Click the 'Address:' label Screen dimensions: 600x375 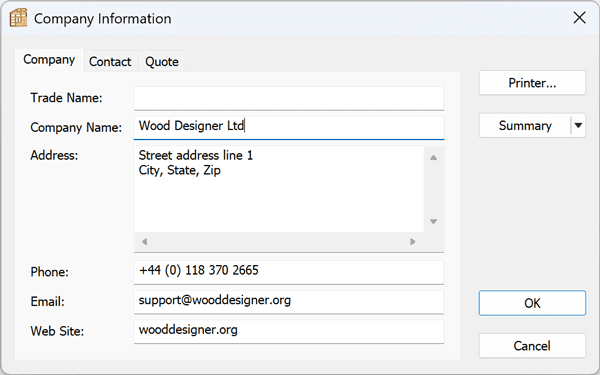coord(54,155)
